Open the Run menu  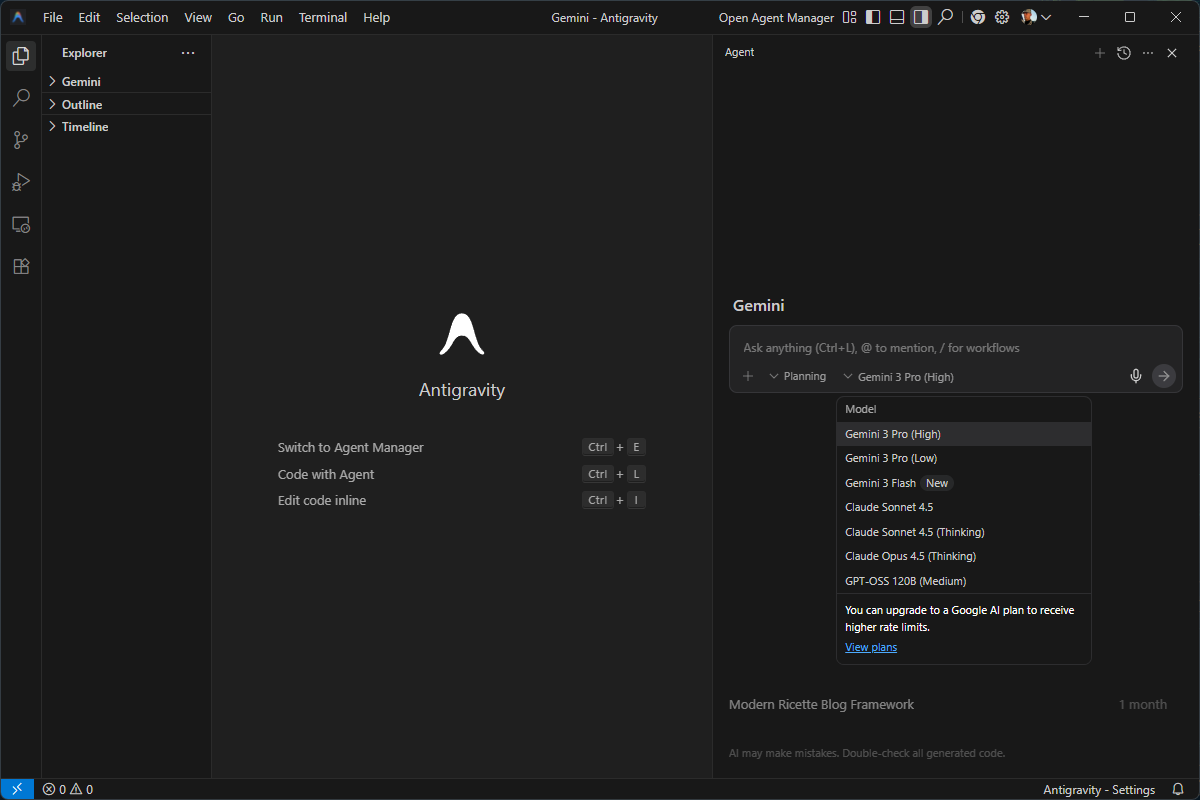(x=271, y=17)
